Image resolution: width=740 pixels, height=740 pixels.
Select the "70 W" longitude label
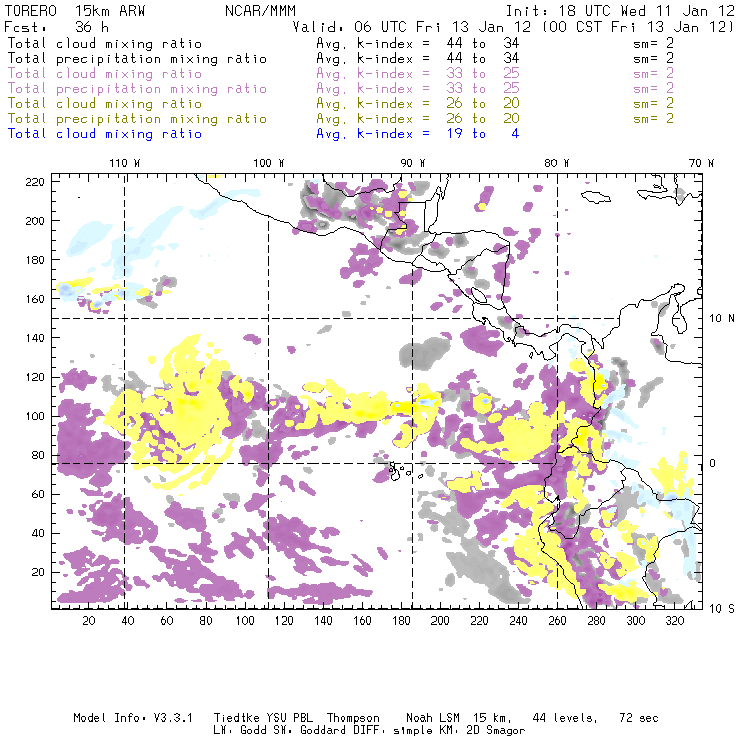701,163
